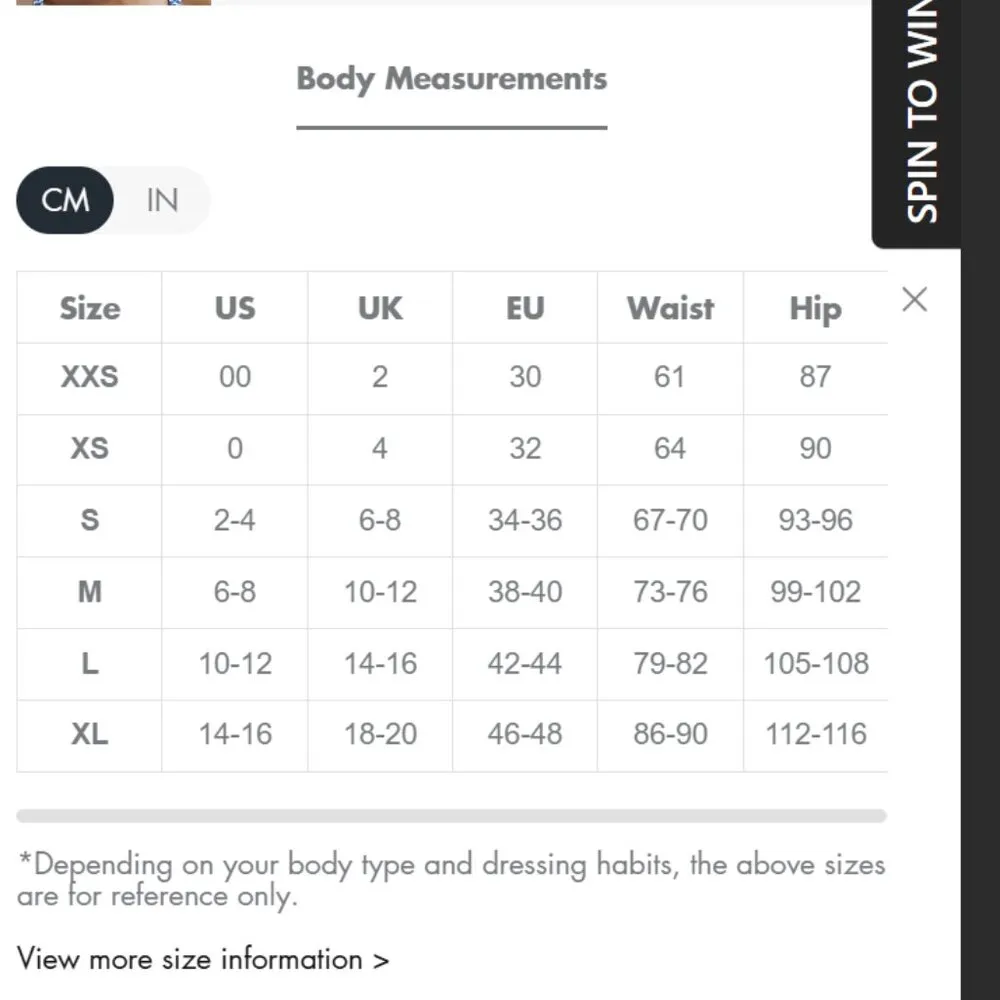
Task: Click the EU column header
Action: point(525,308)
